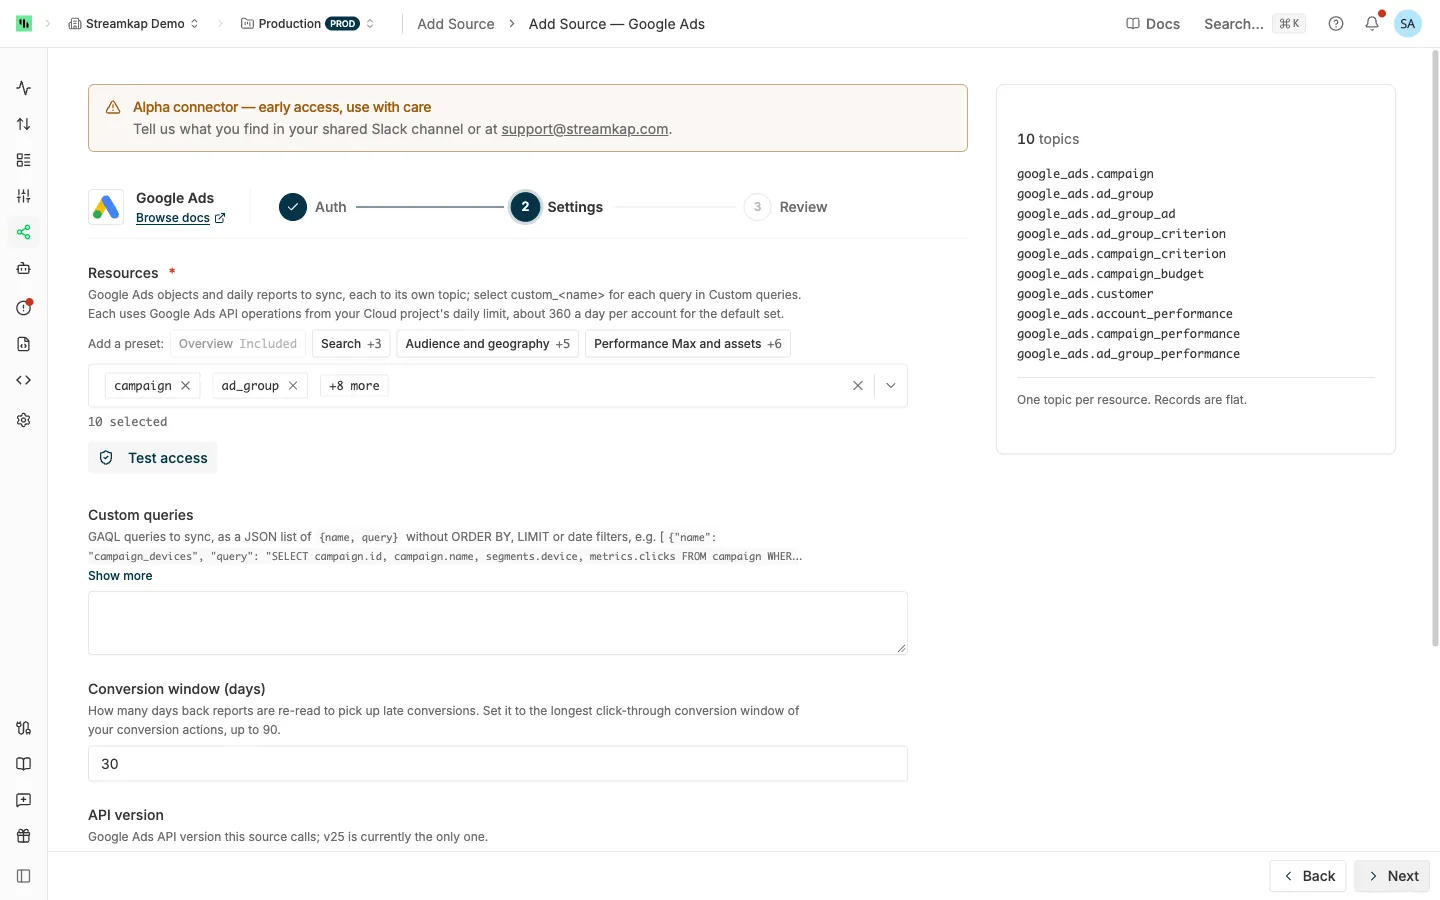
Task: Open the SA user avatar
Action: pos(1408,23)
